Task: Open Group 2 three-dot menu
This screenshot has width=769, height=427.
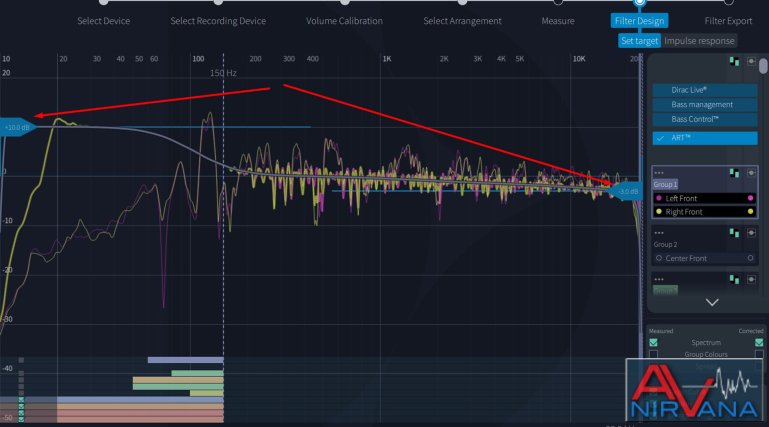Action: 660,232
